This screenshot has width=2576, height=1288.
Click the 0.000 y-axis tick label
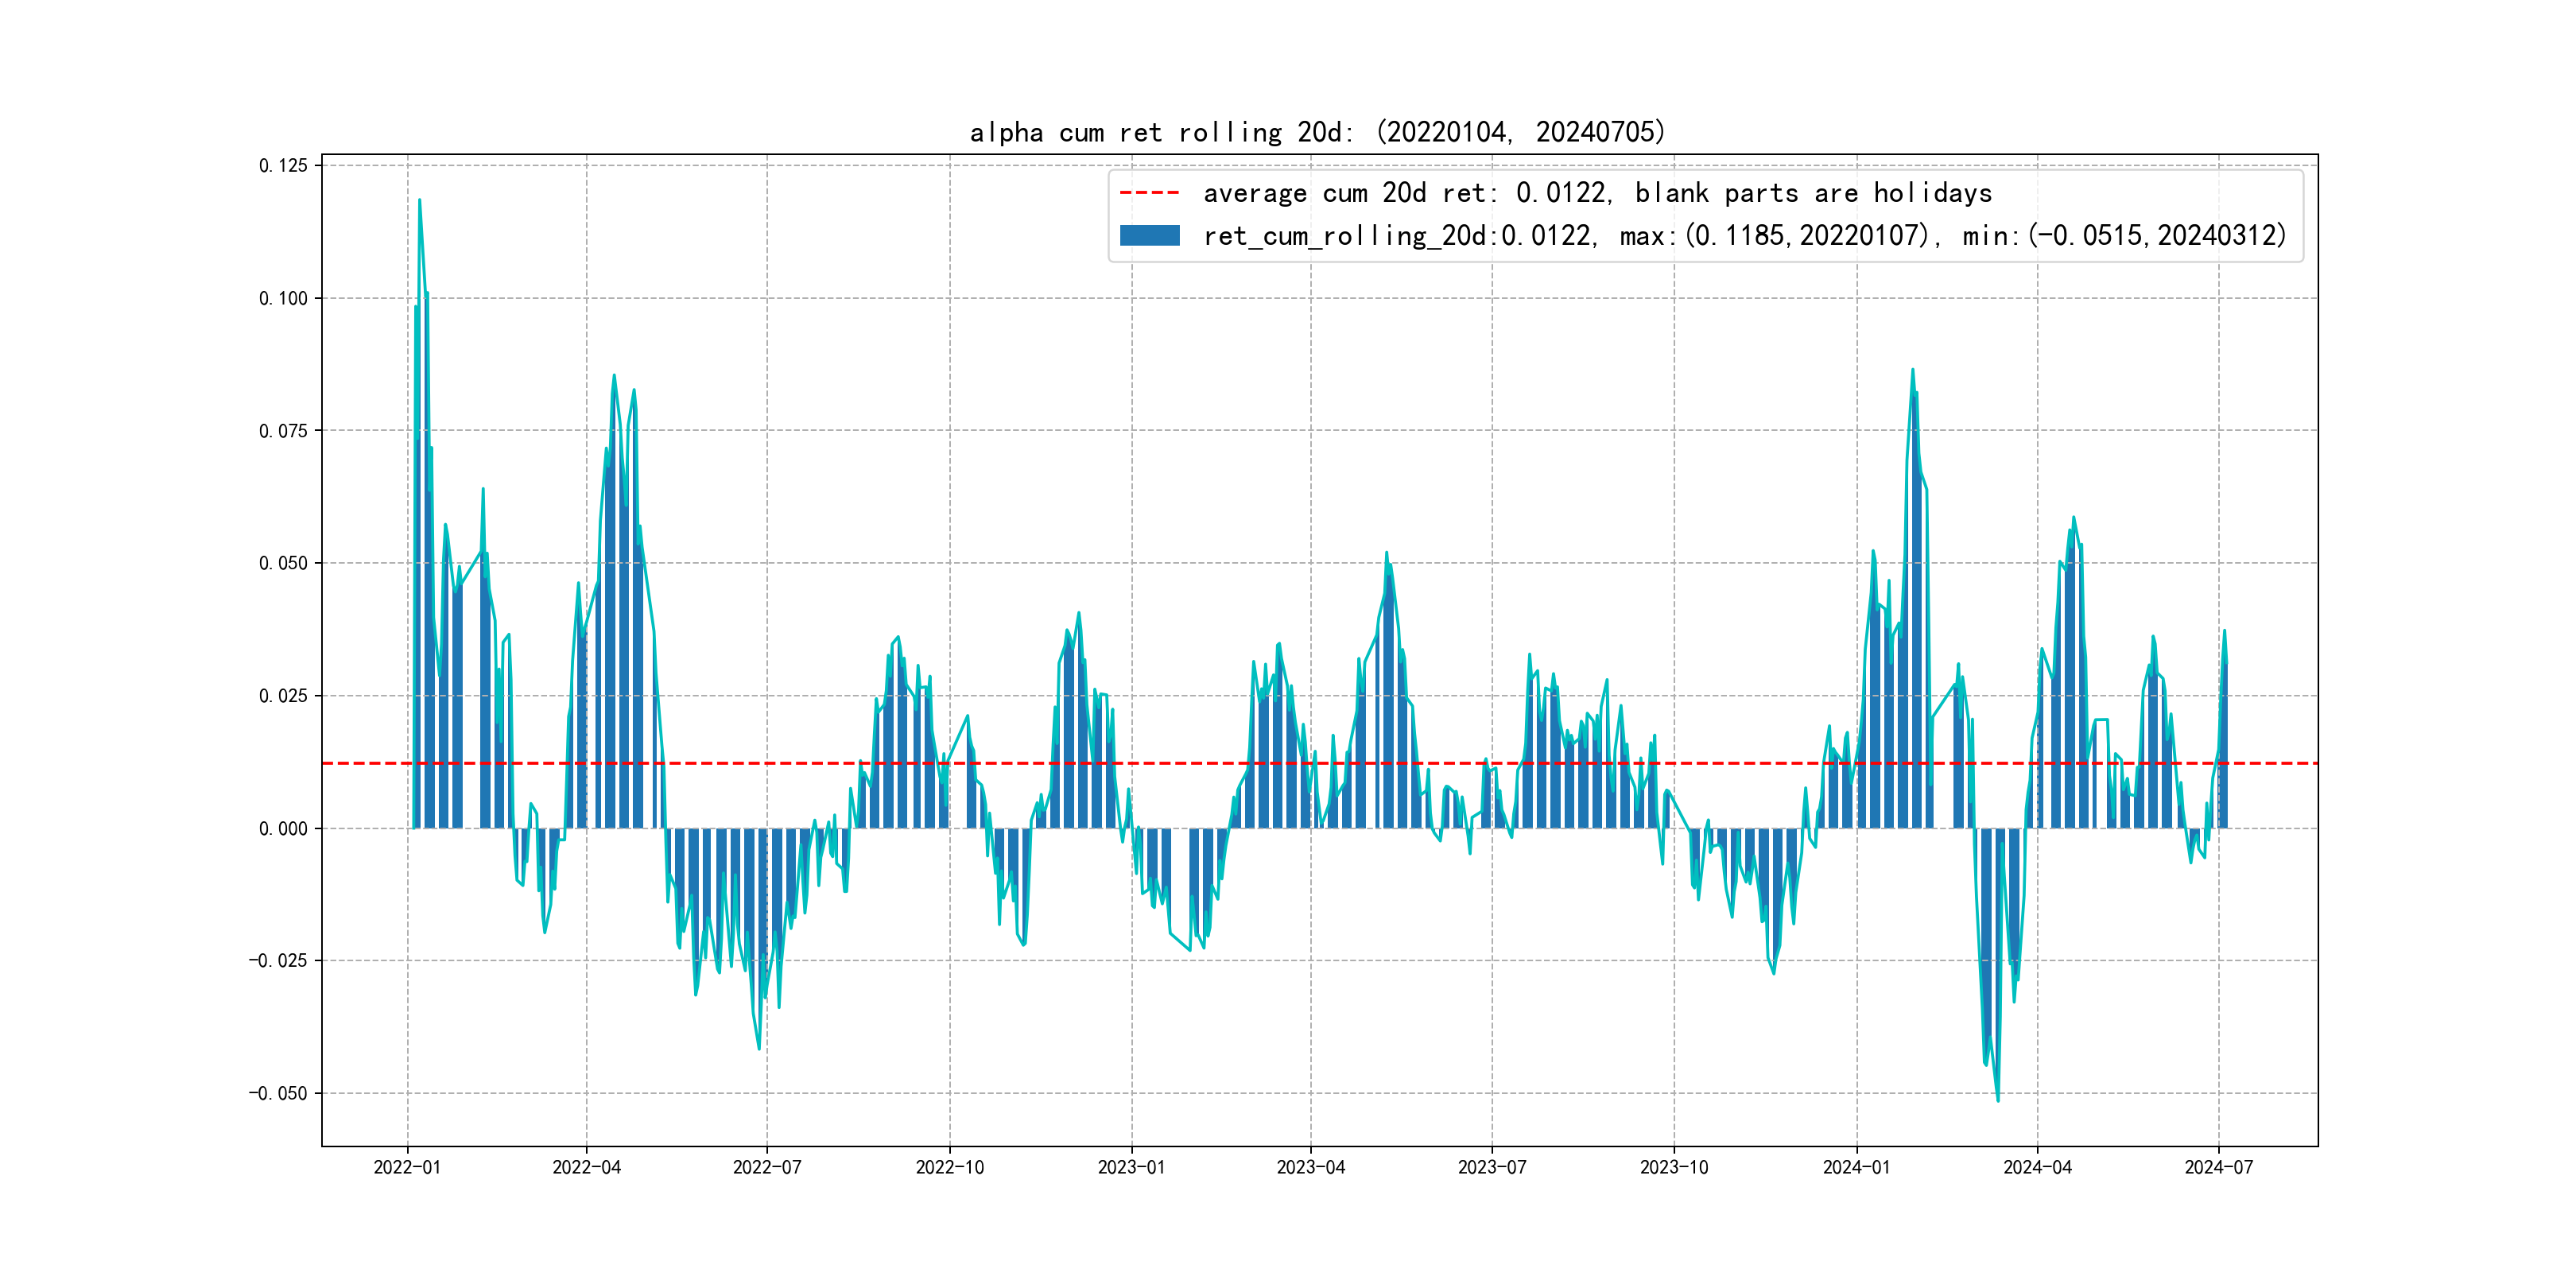coord(283,828)
